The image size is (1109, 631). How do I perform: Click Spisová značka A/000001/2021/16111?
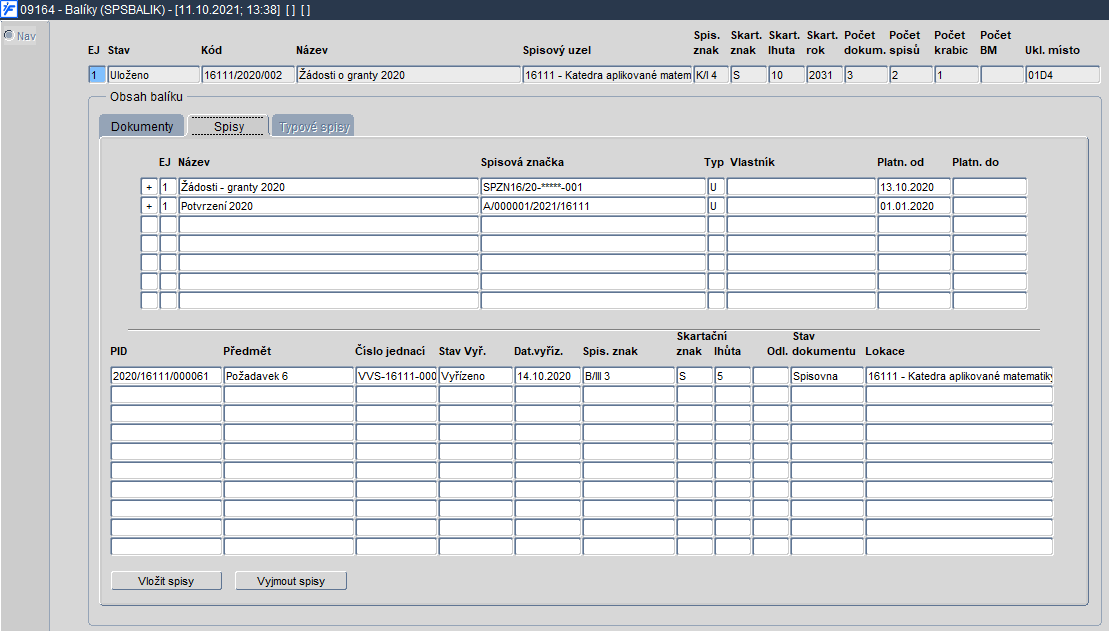coord(593,207)
